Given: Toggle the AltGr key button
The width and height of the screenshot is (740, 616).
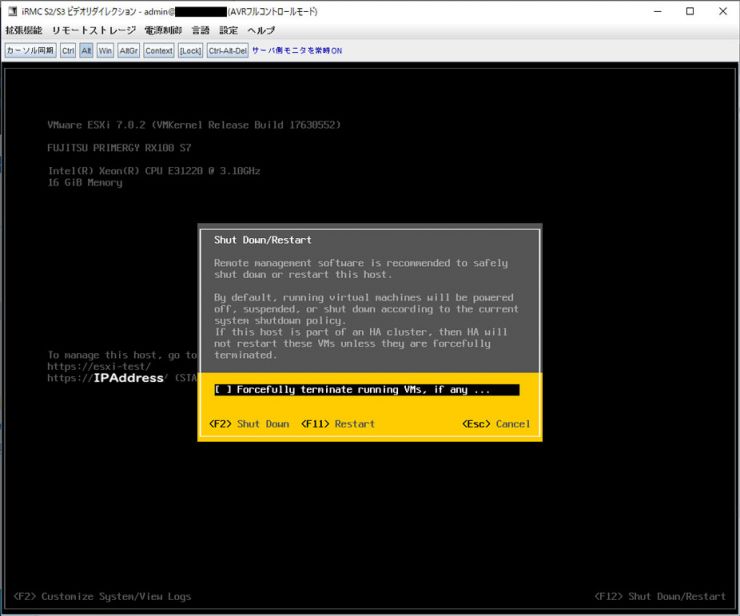Looking at the screenshot, I should tap(128, 51).
